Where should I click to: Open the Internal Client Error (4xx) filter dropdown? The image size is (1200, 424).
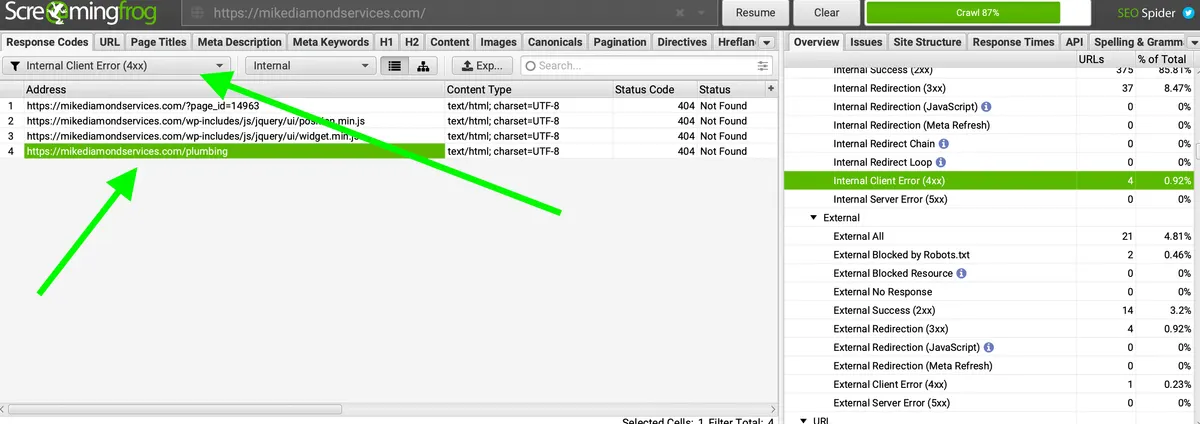click(116, 66)
